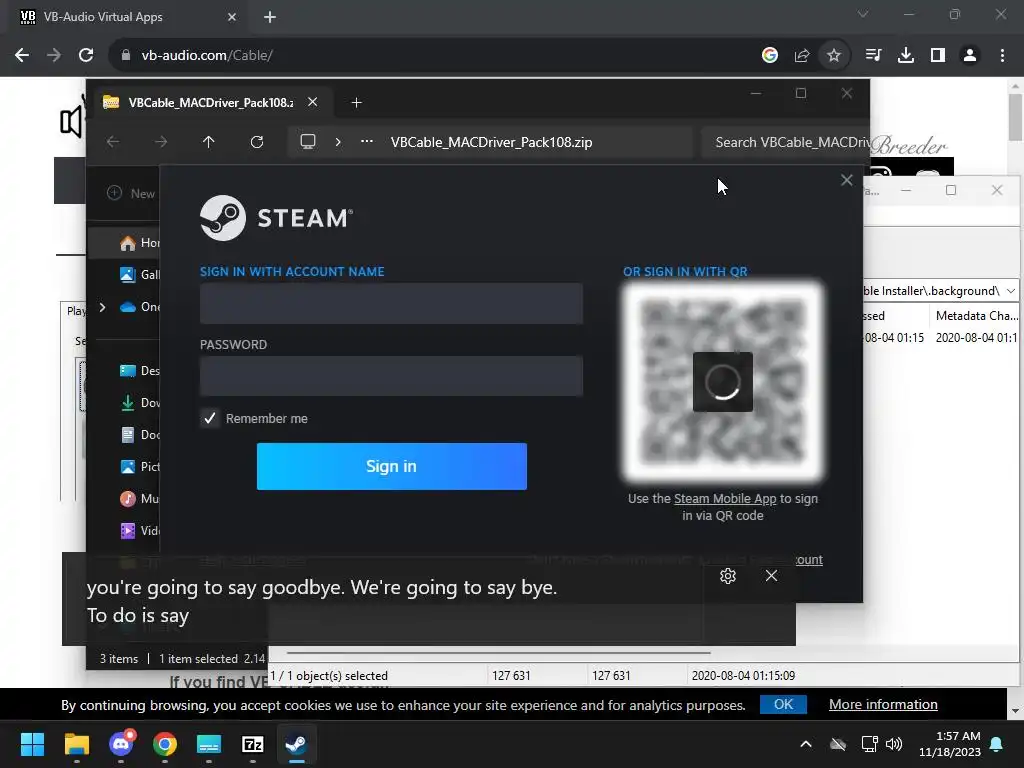Open Chrome profile icon
Image resolution: width=1024 pixels, height=768 pixels.
tap(970, 56)
